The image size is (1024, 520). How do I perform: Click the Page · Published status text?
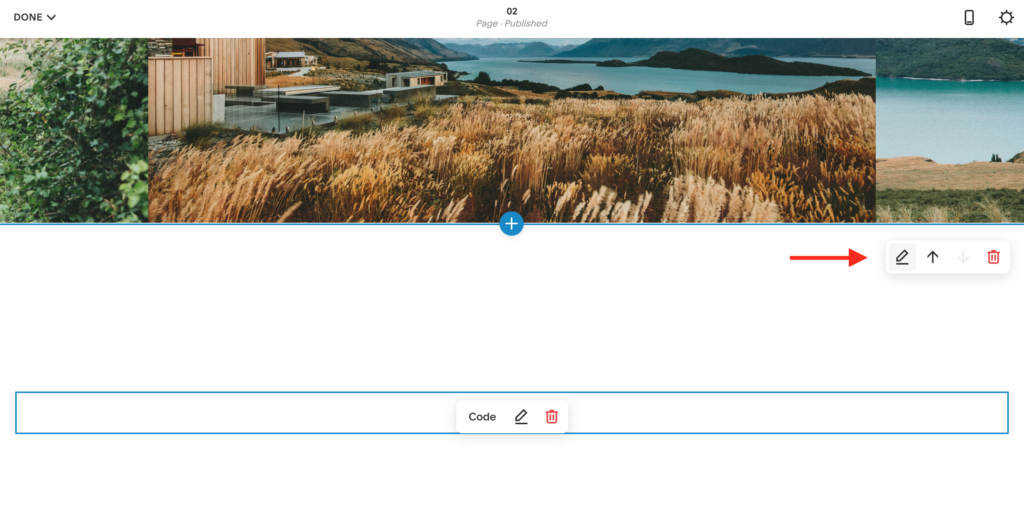coord(512,24)
